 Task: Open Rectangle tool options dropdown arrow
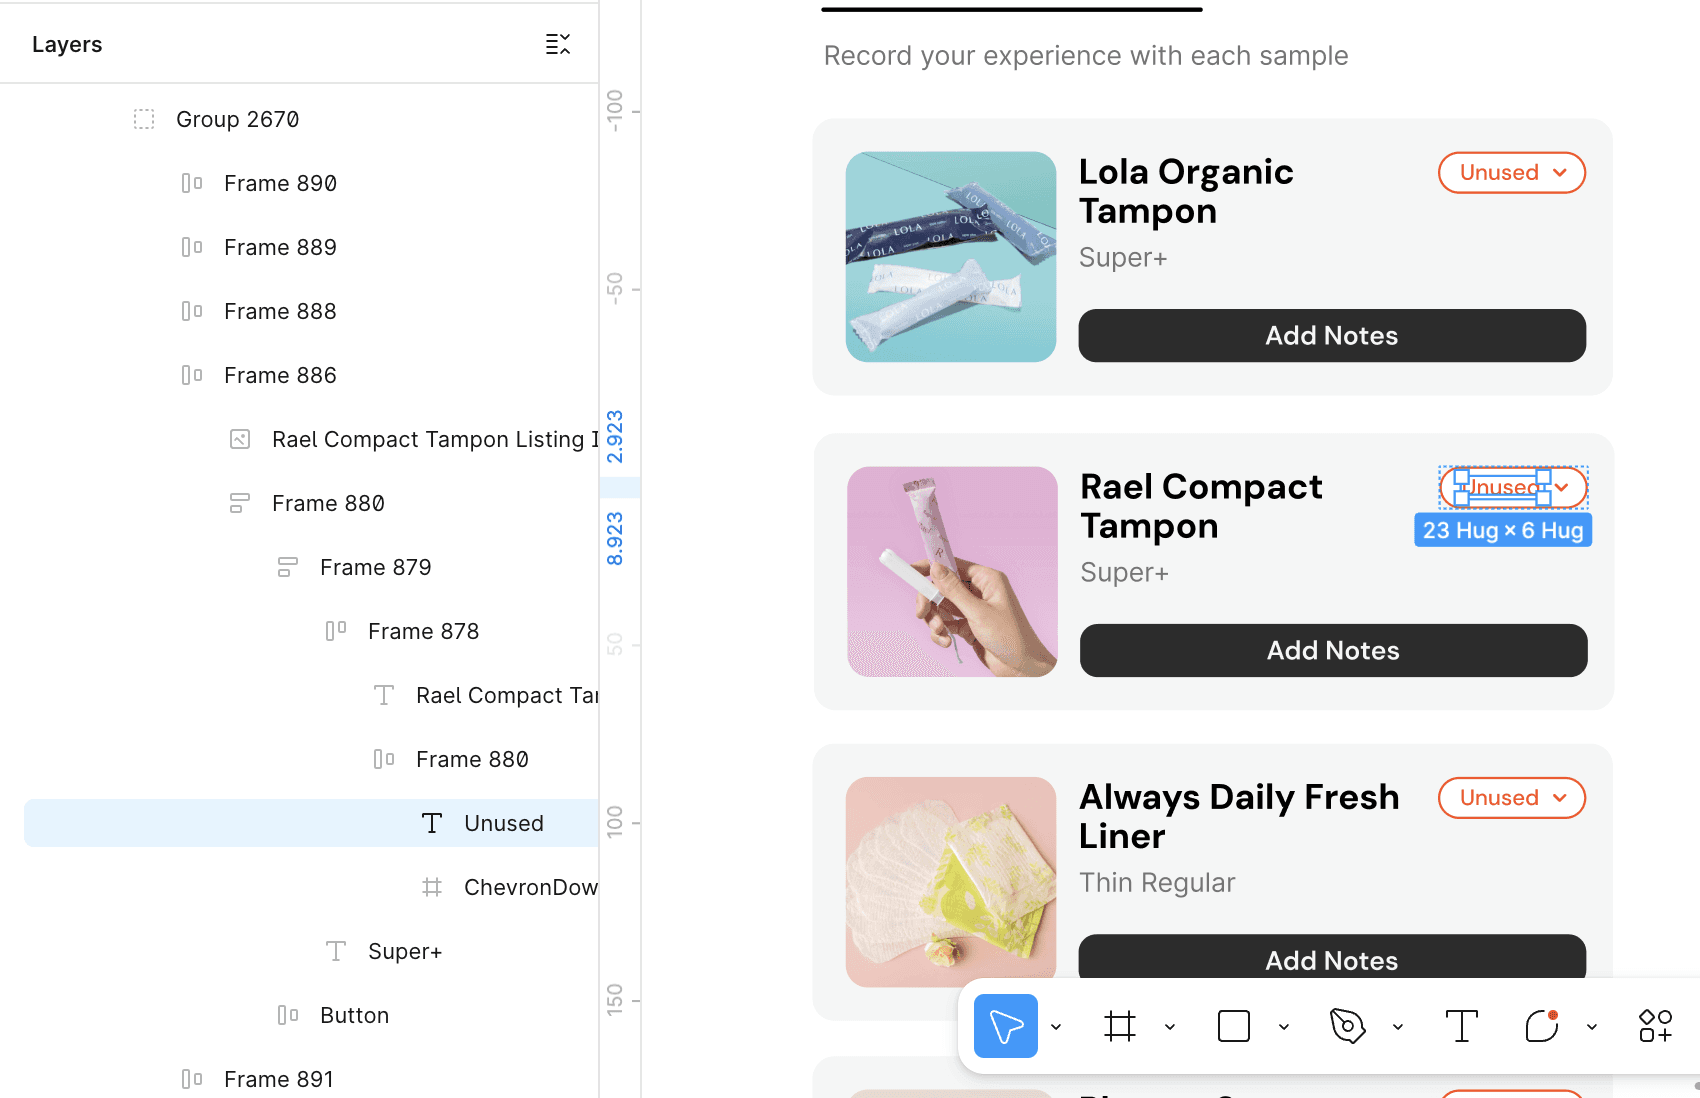(1284, 1027)
